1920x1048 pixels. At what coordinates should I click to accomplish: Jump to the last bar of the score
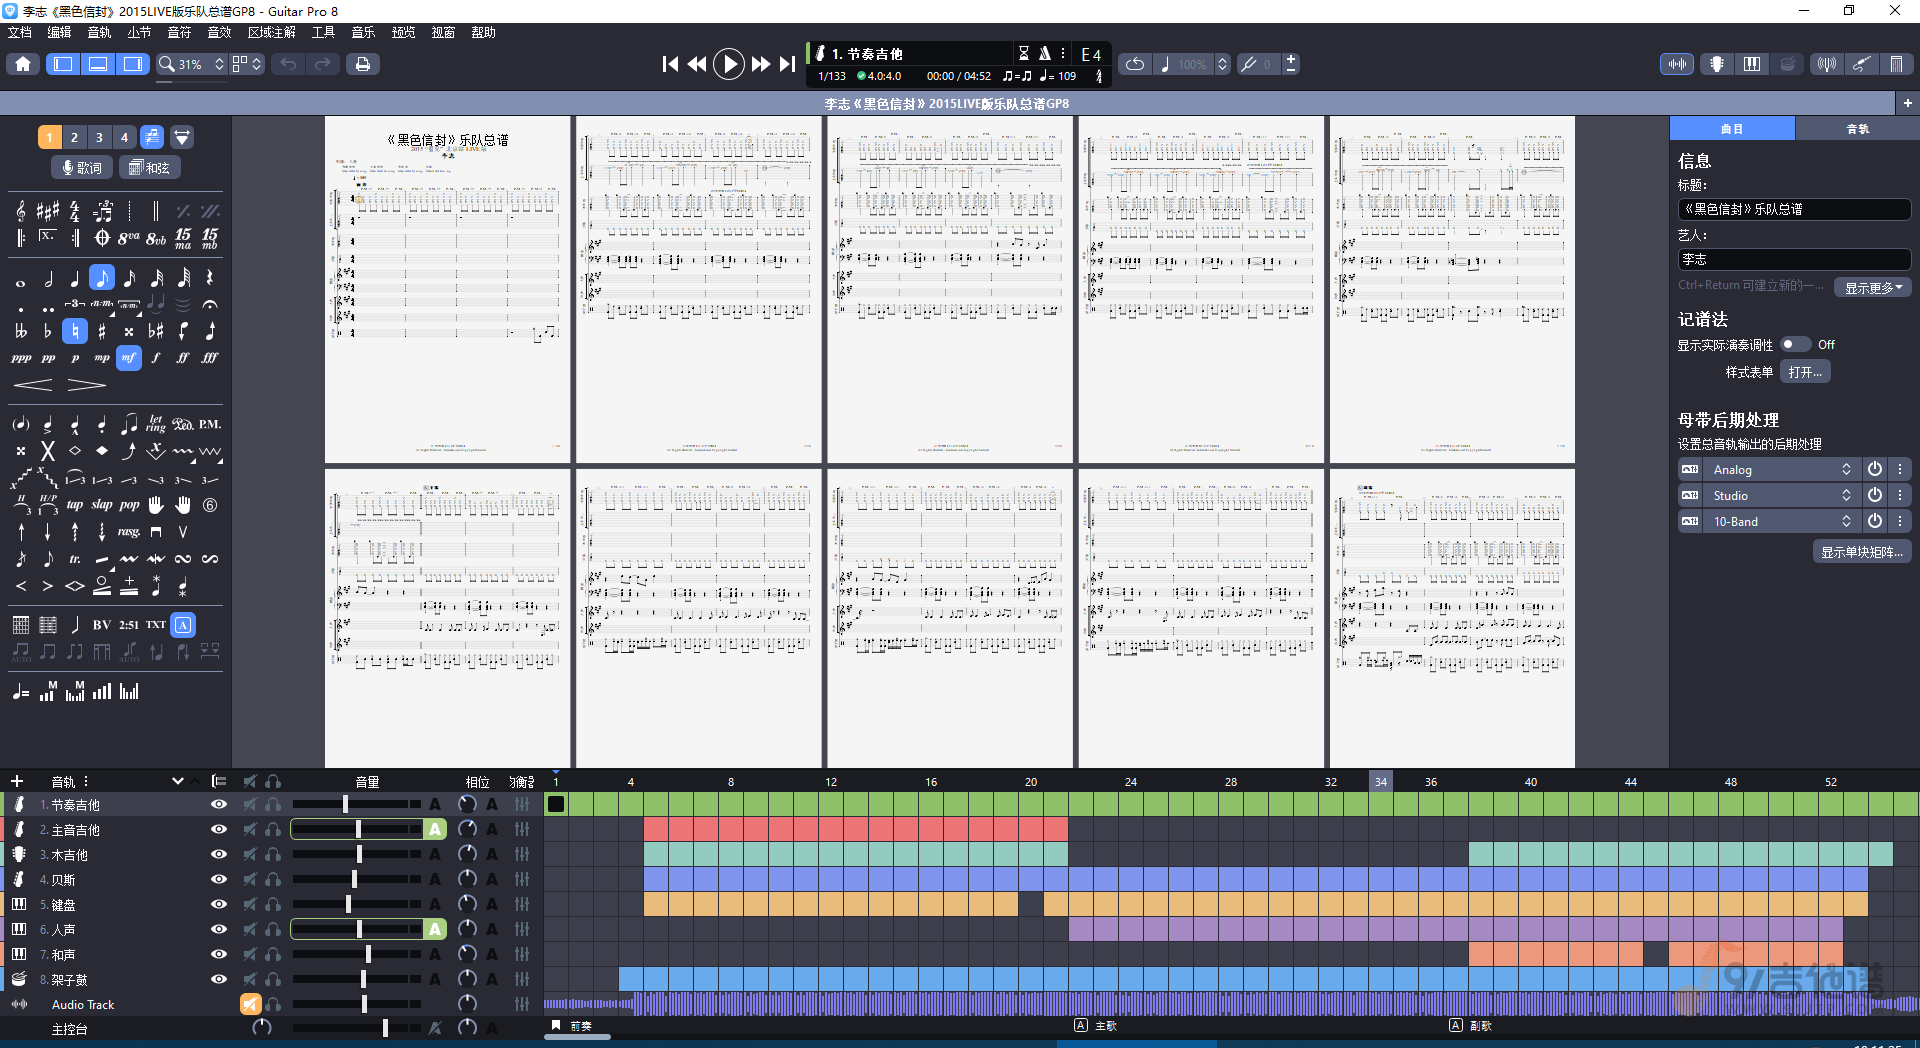coord(787,64)
